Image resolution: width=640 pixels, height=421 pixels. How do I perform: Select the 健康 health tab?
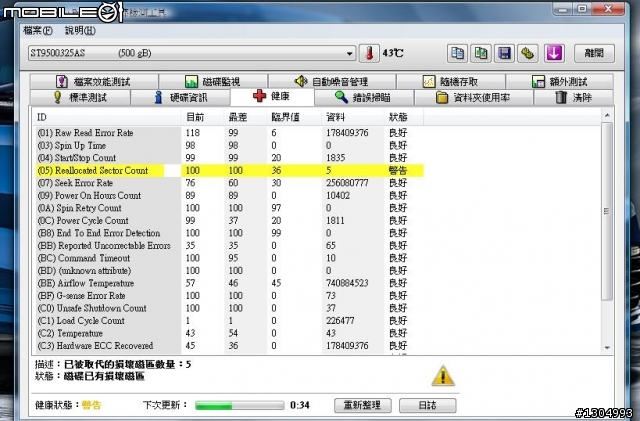[x=272, y=96]
